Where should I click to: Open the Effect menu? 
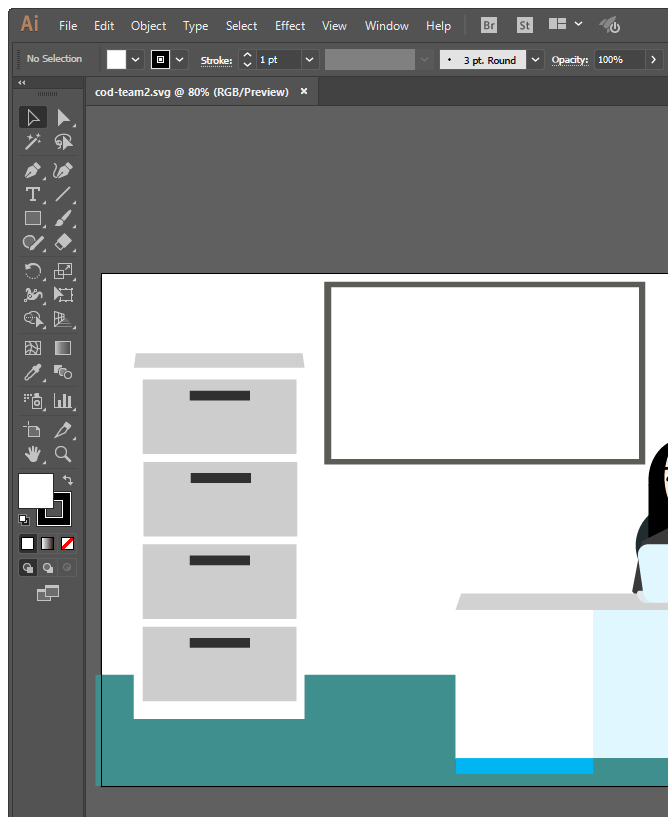[290, 25]
